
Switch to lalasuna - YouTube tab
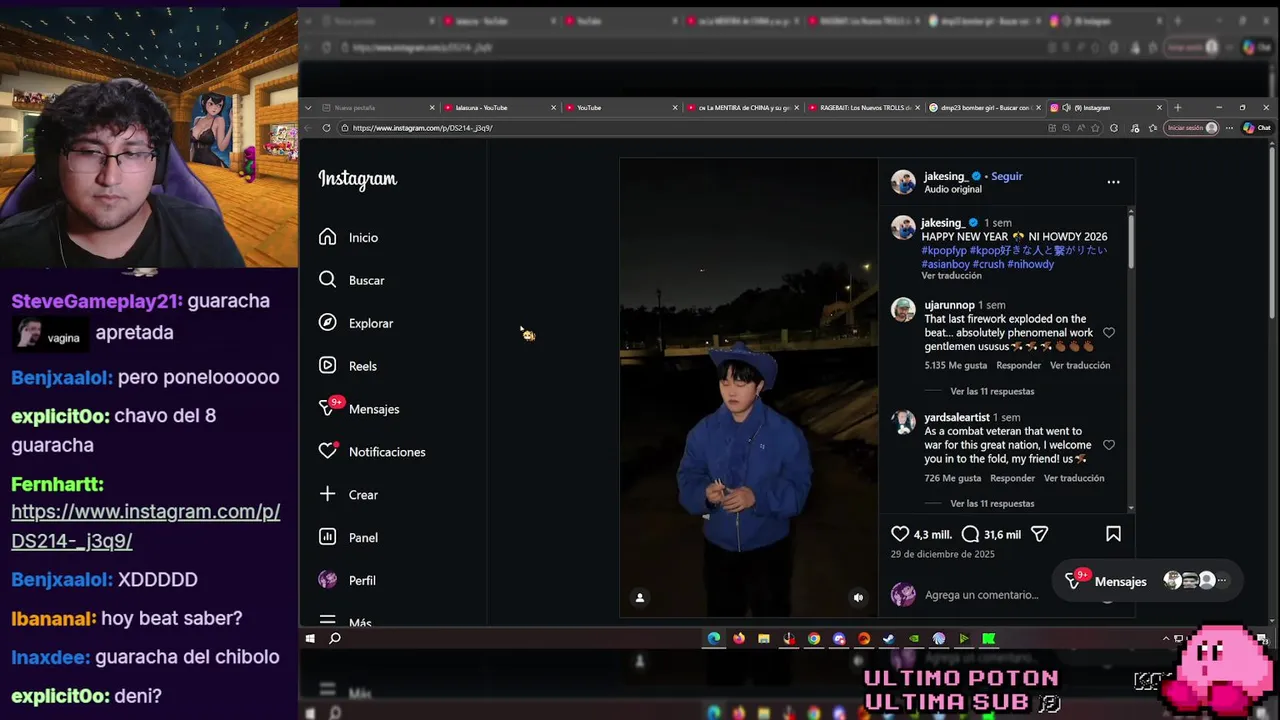[499, 107]
